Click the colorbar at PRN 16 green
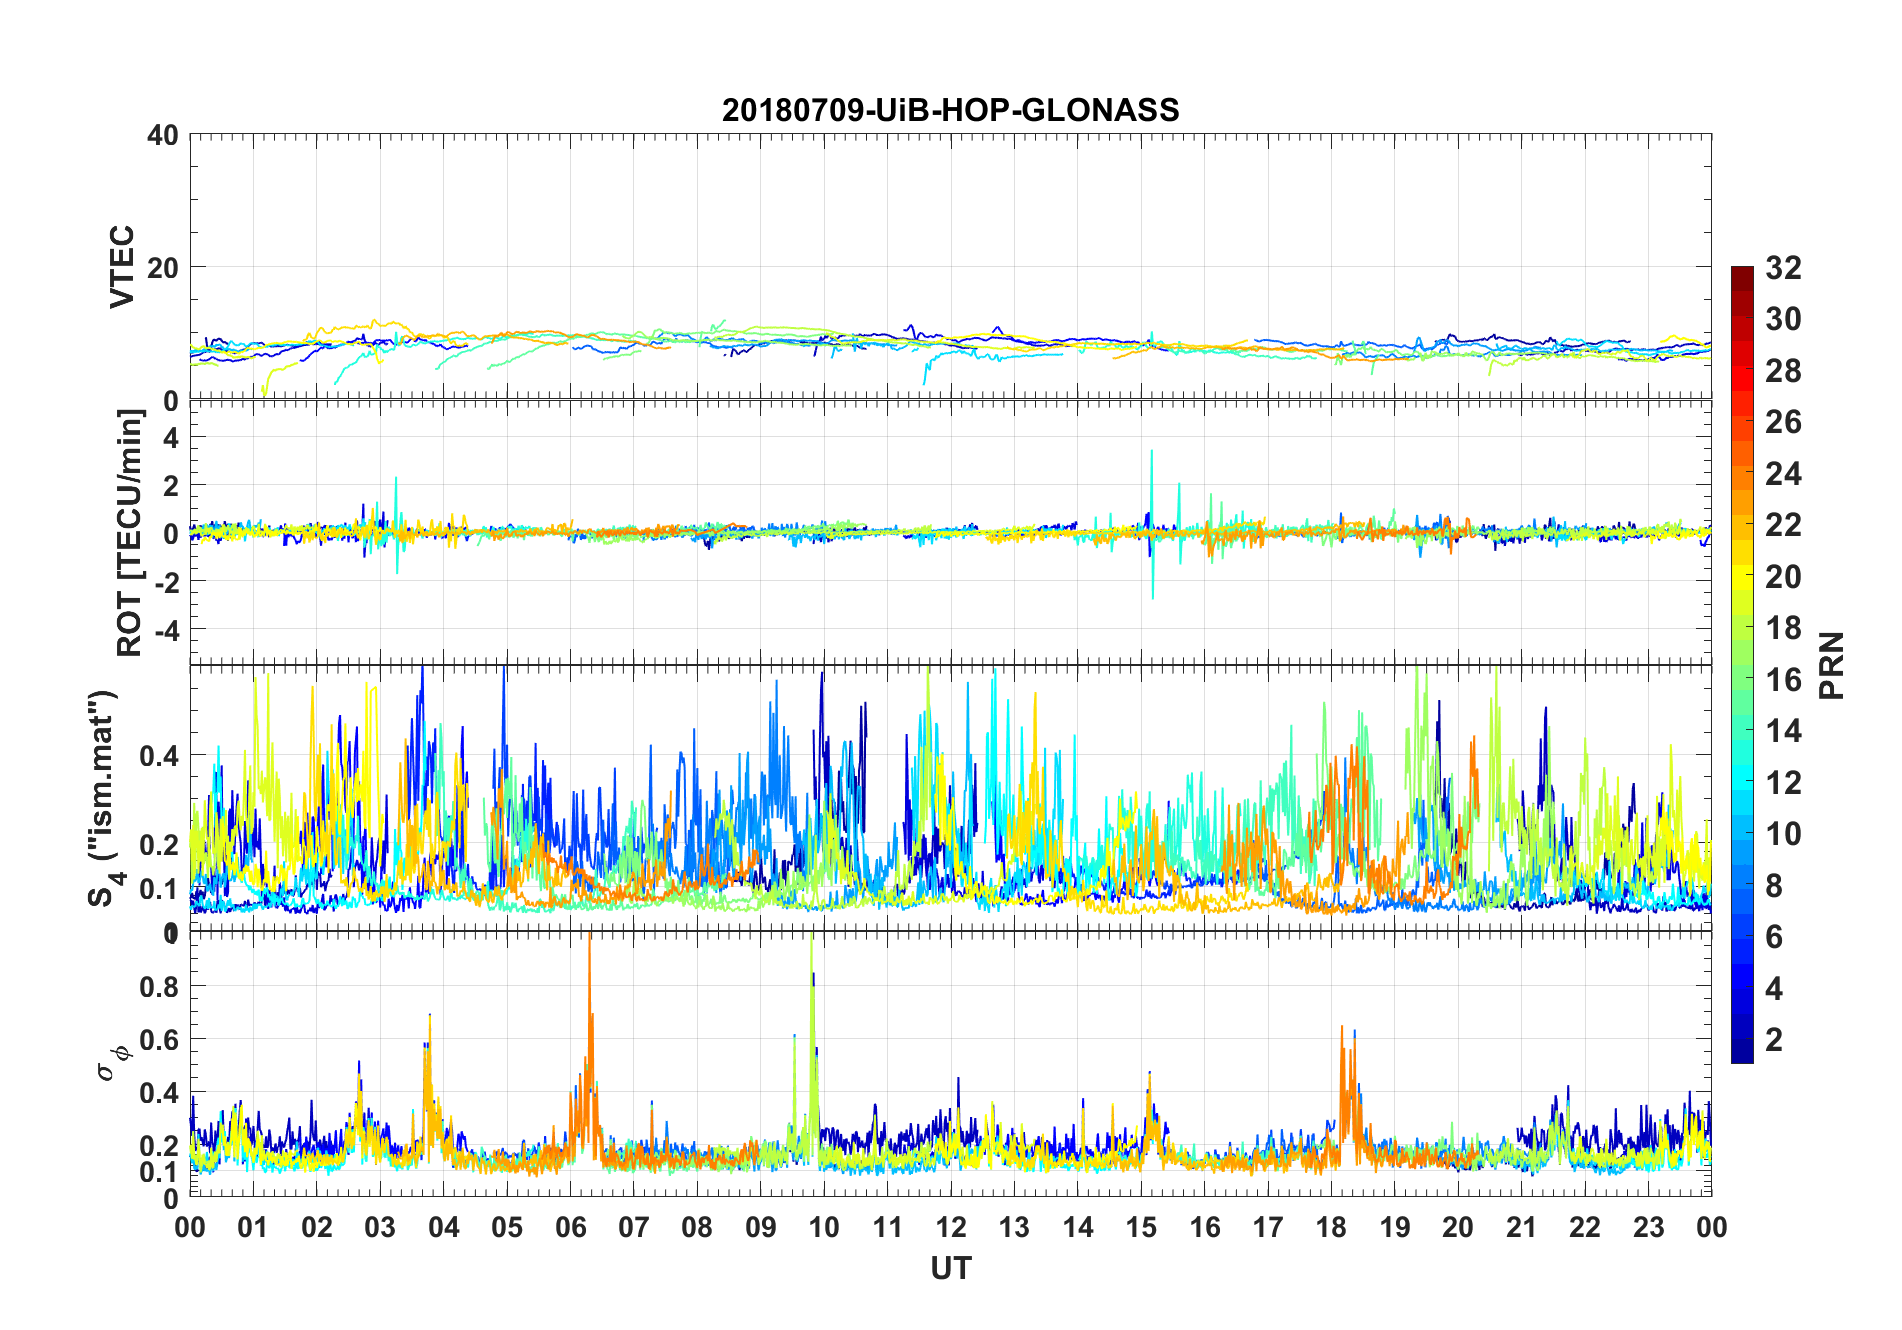Viewport: 1902px width, 1330px height. point(1742,678)
